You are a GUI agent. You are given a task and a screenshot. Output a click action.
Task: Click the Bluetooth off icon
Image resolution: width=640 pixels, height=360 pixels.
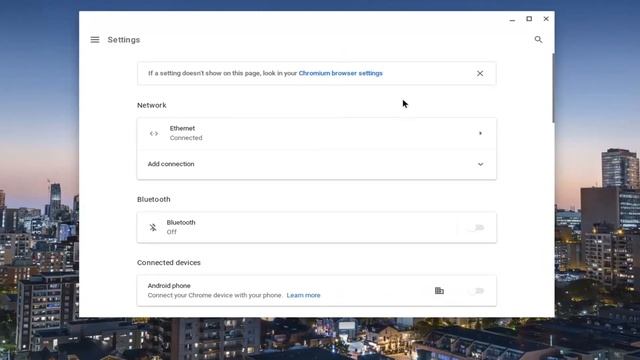pos(153,227)
